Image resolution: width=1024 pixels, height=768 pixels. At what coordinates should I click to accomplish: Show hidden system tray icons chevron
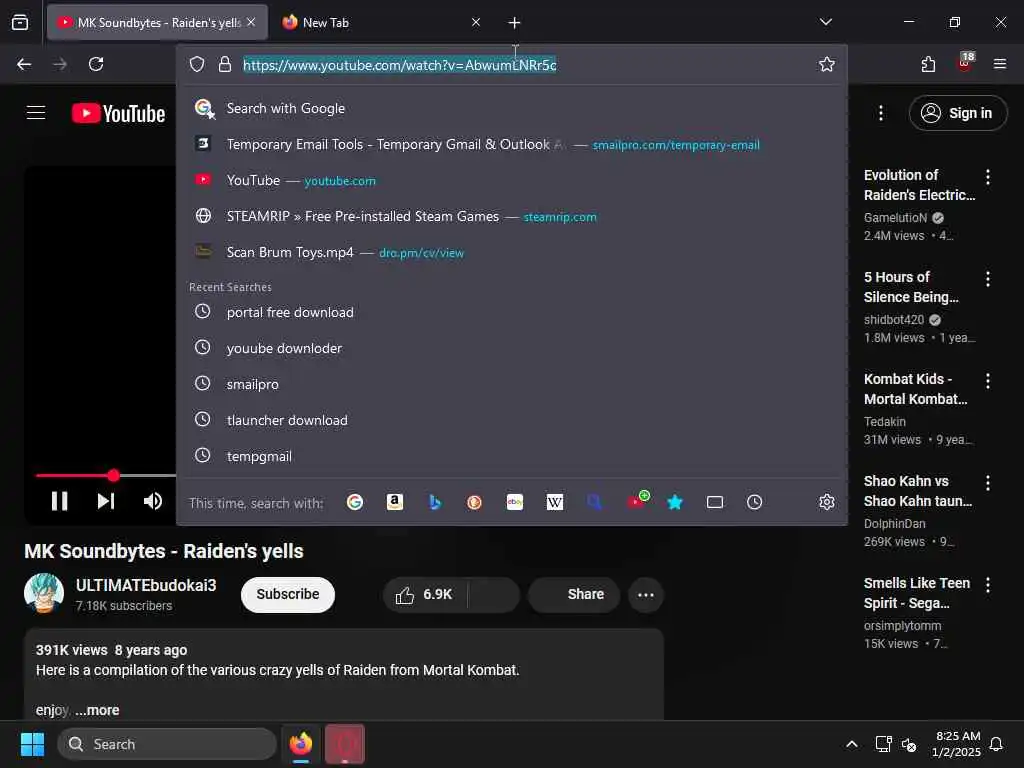click(x=852, y=744)
